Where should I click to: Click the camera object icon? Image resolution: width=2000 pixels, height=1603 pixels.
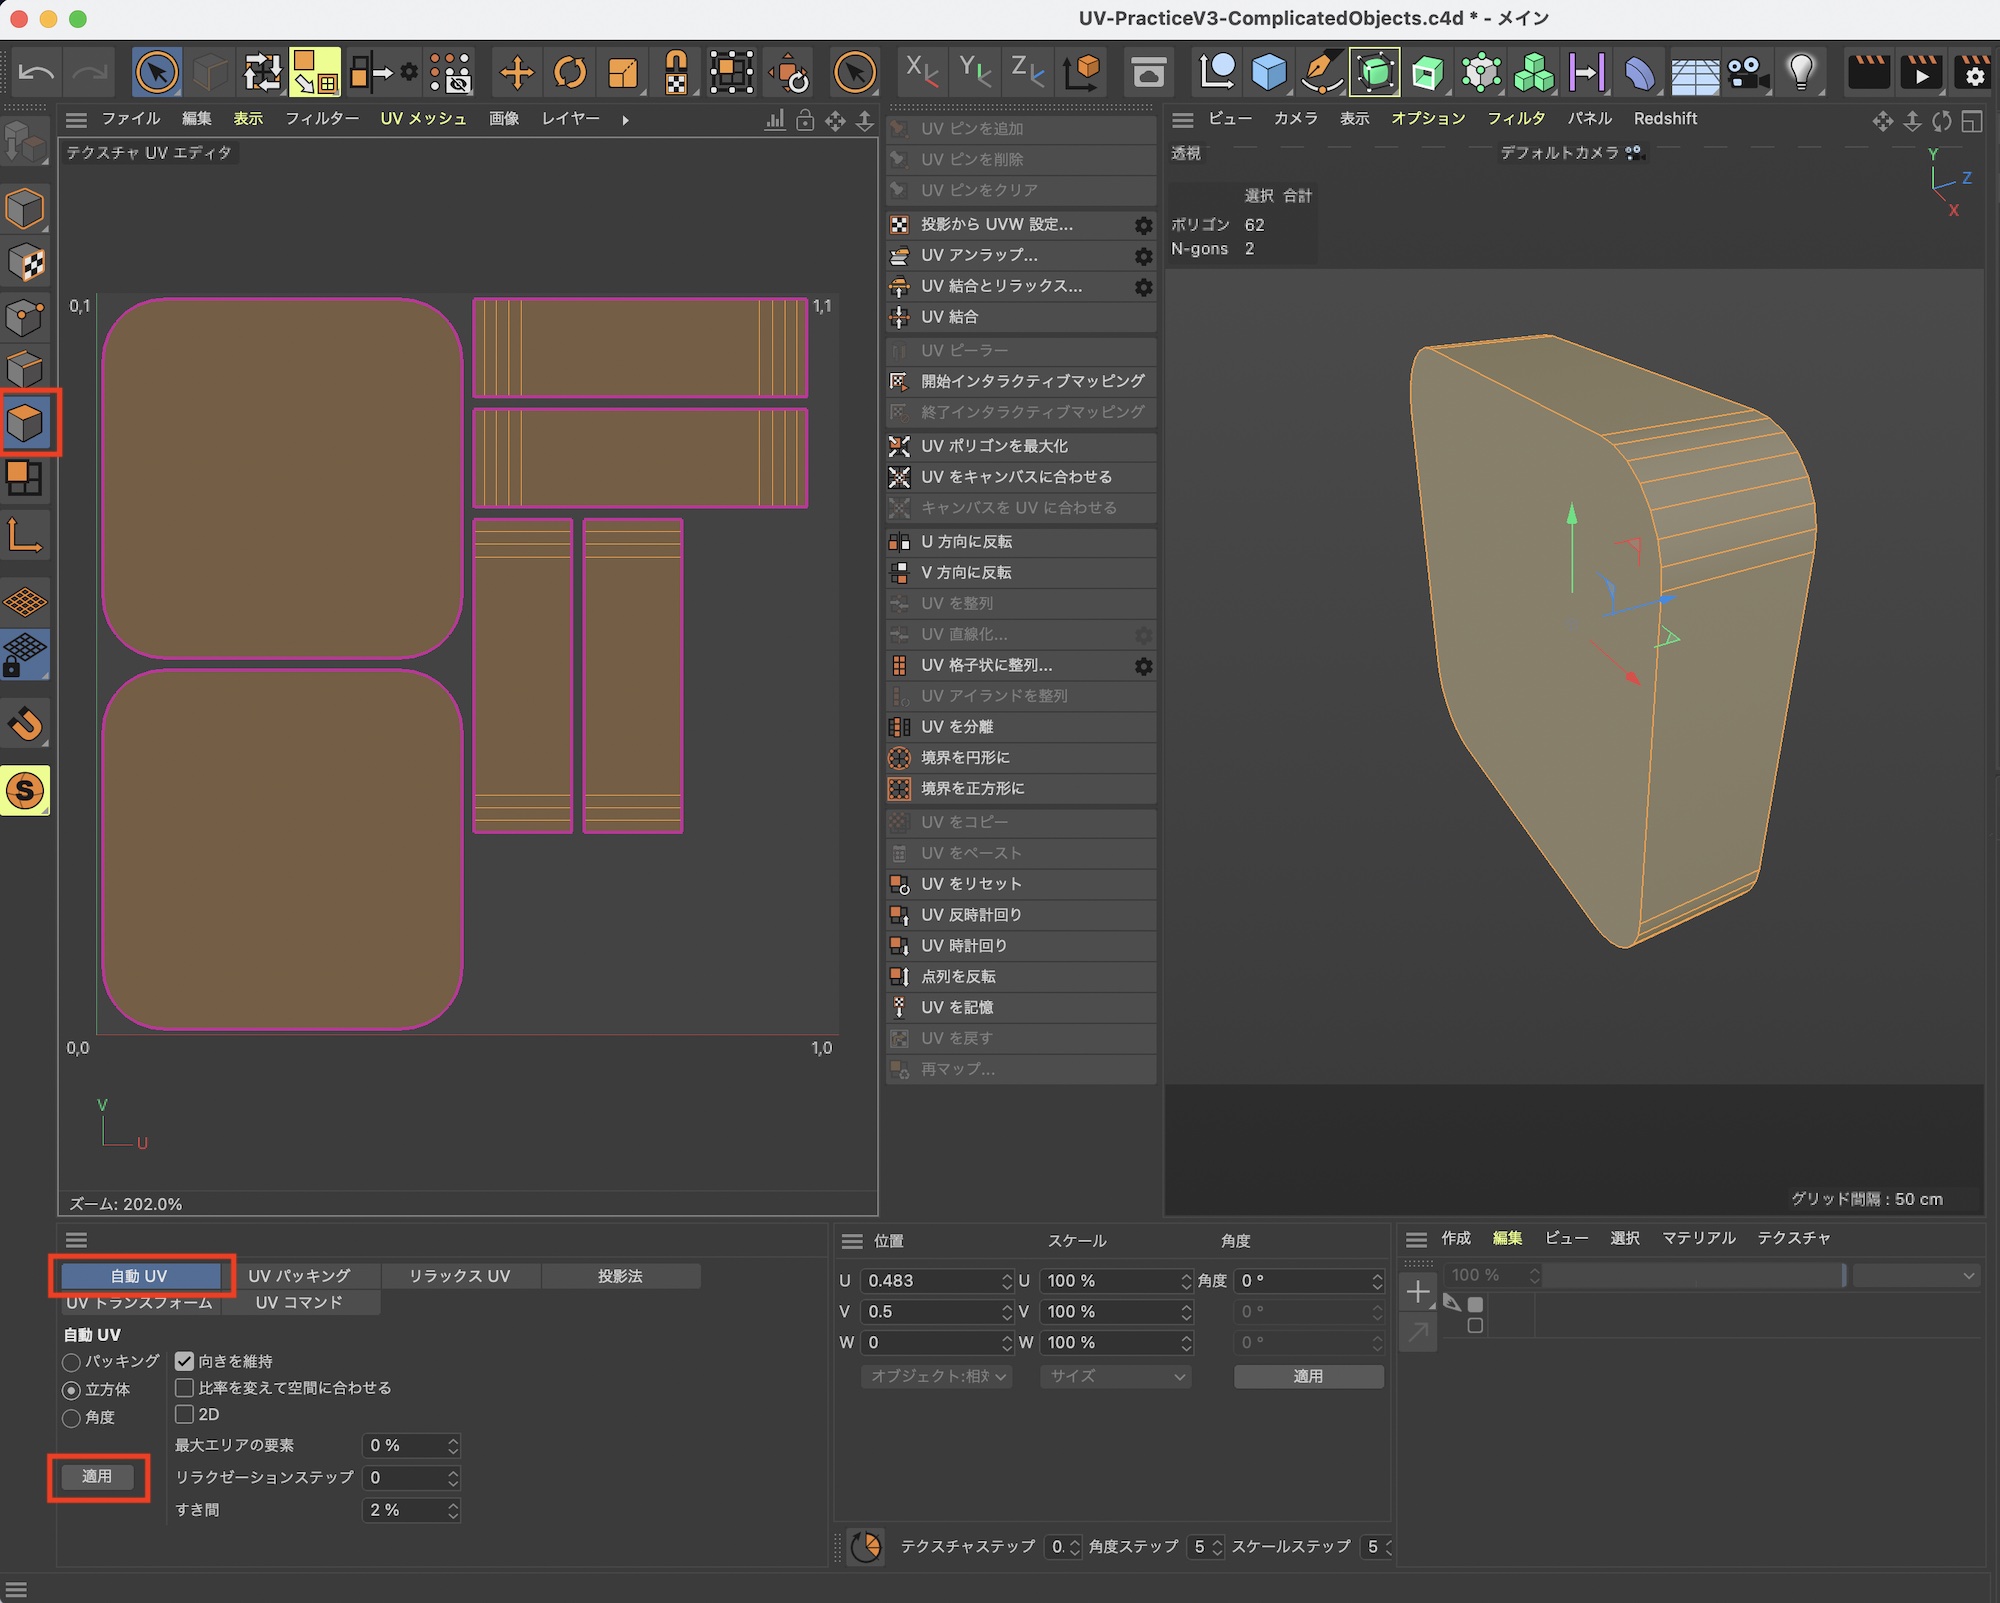(1747, 72)
